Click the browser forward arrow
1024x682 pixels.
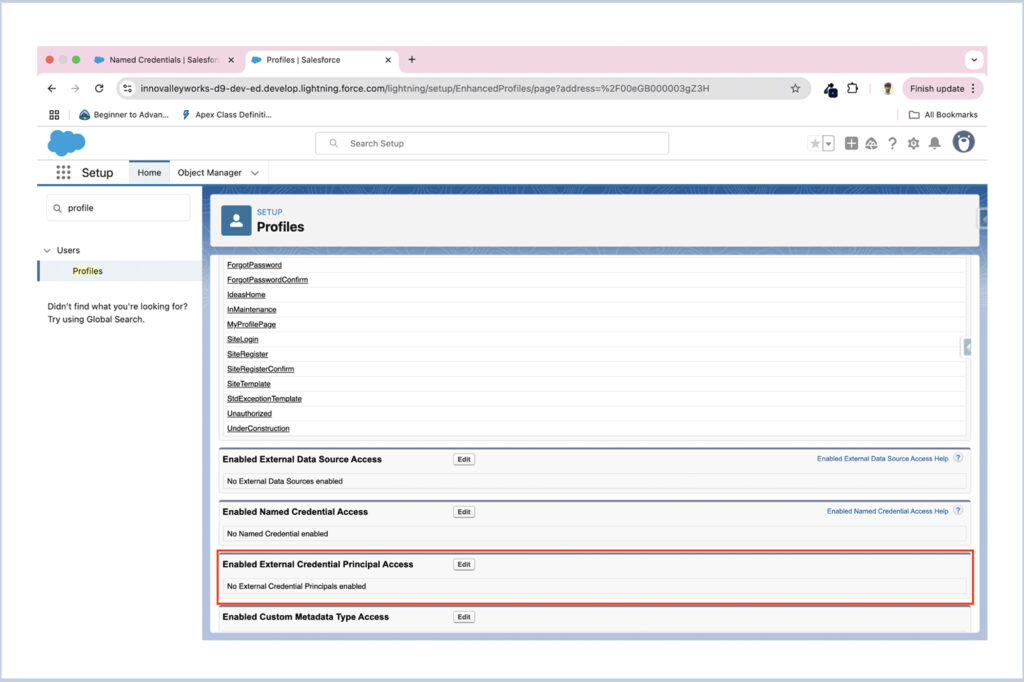(75, 88)
